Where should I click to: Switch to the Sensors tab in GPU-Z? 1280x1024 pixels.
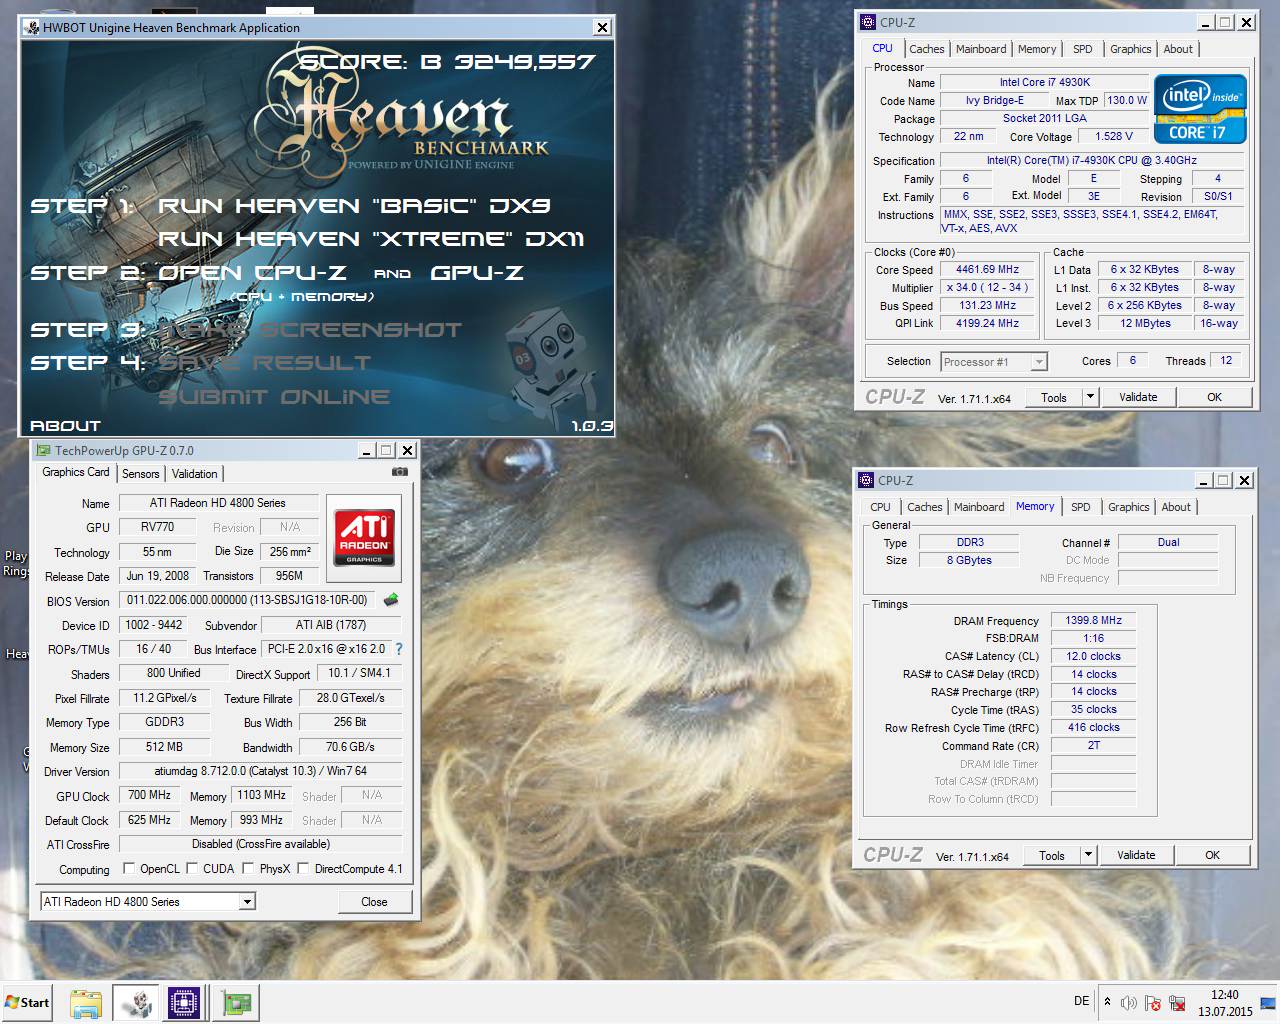pos(141,474)
